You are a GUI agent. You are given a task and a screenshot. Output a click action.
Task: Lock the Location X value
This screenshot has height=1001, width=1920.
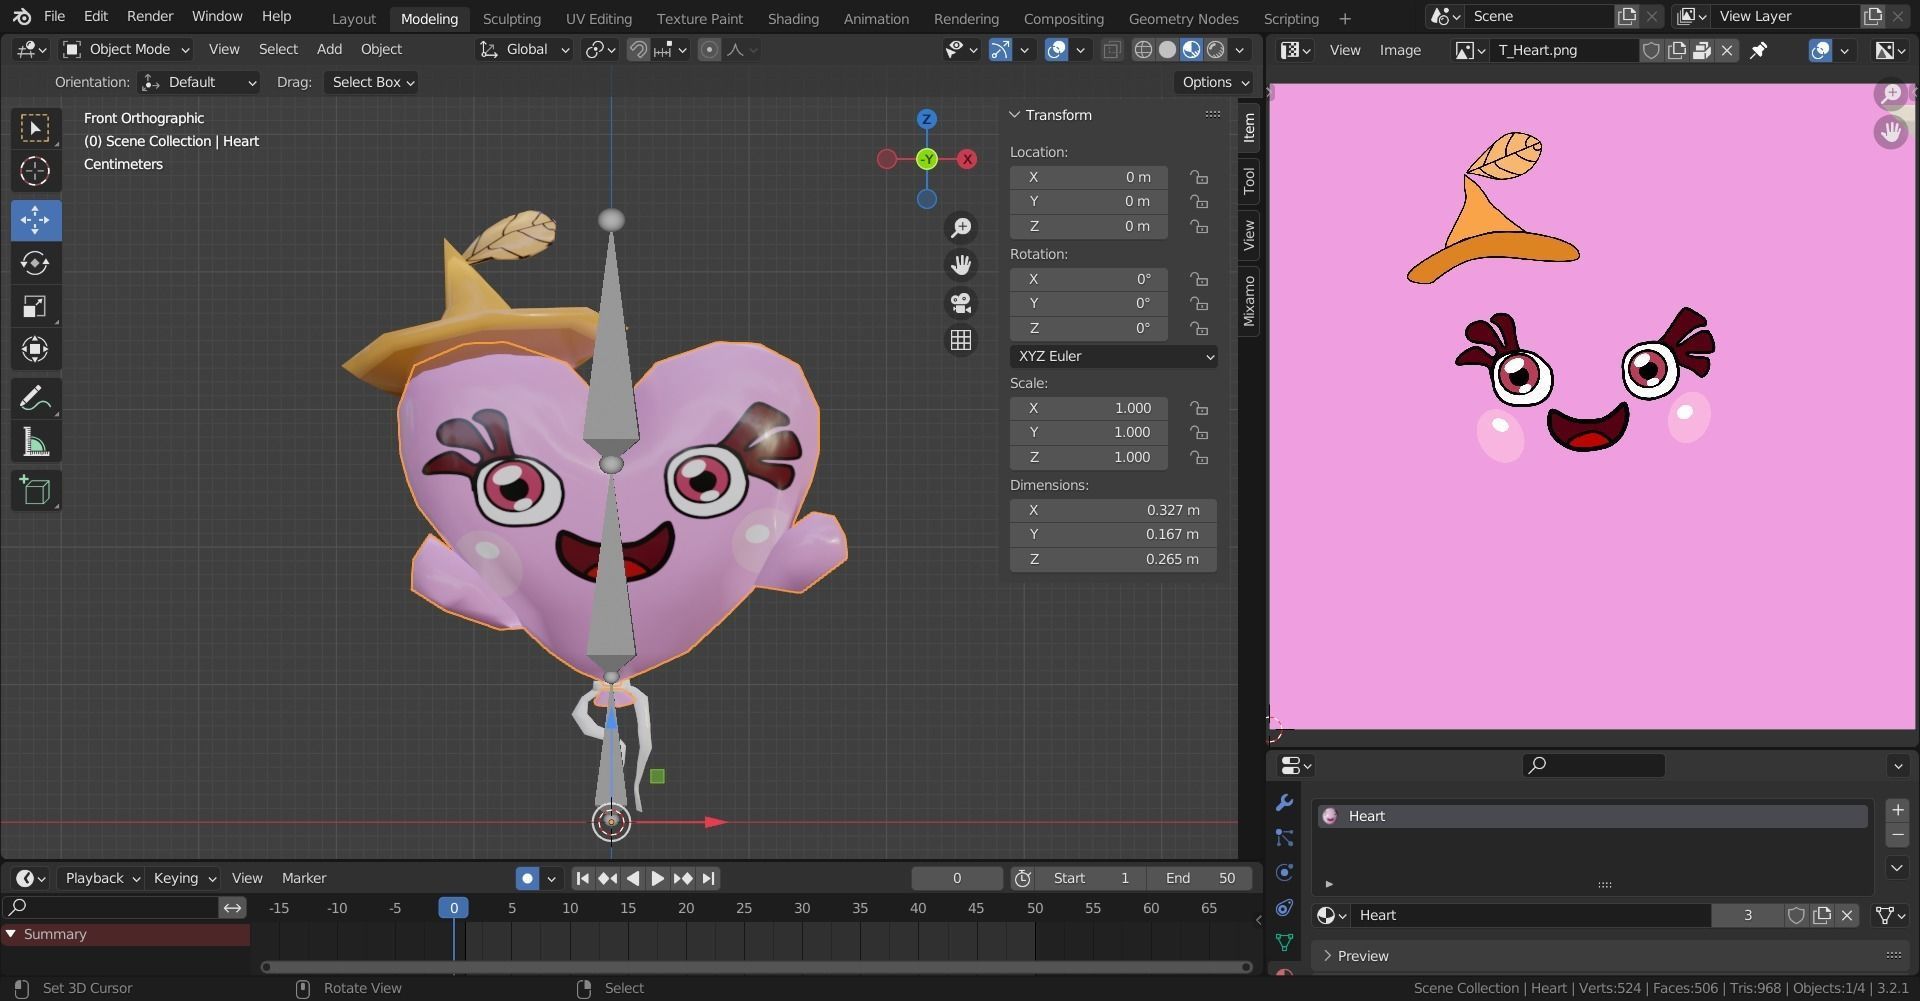click(x=1198, y=177)
